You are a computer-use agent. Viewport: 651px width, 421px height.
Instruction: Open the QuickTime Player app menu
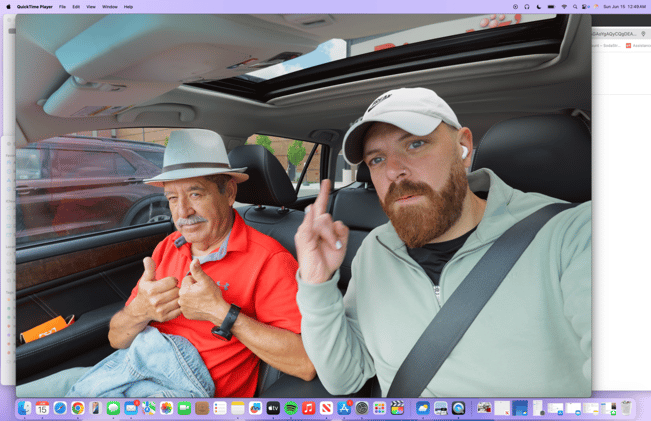click(x=34, y=7)
